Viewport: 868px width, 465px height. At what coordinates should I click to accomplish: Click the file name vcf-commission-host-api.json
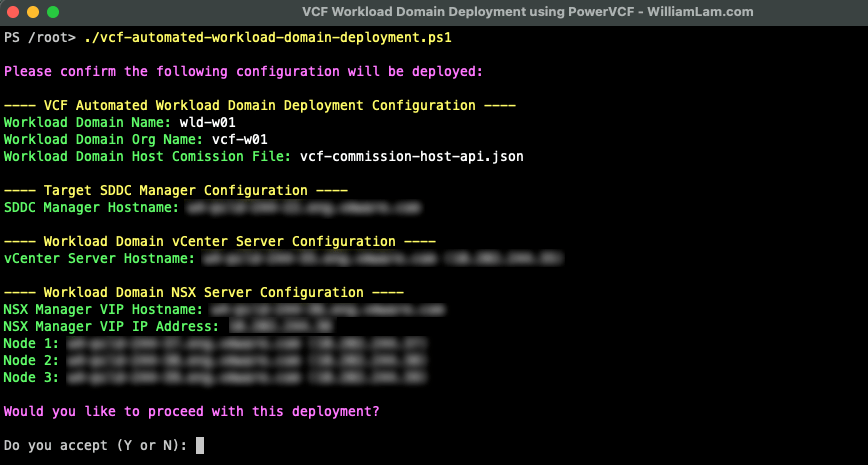[x=411, y=157]
